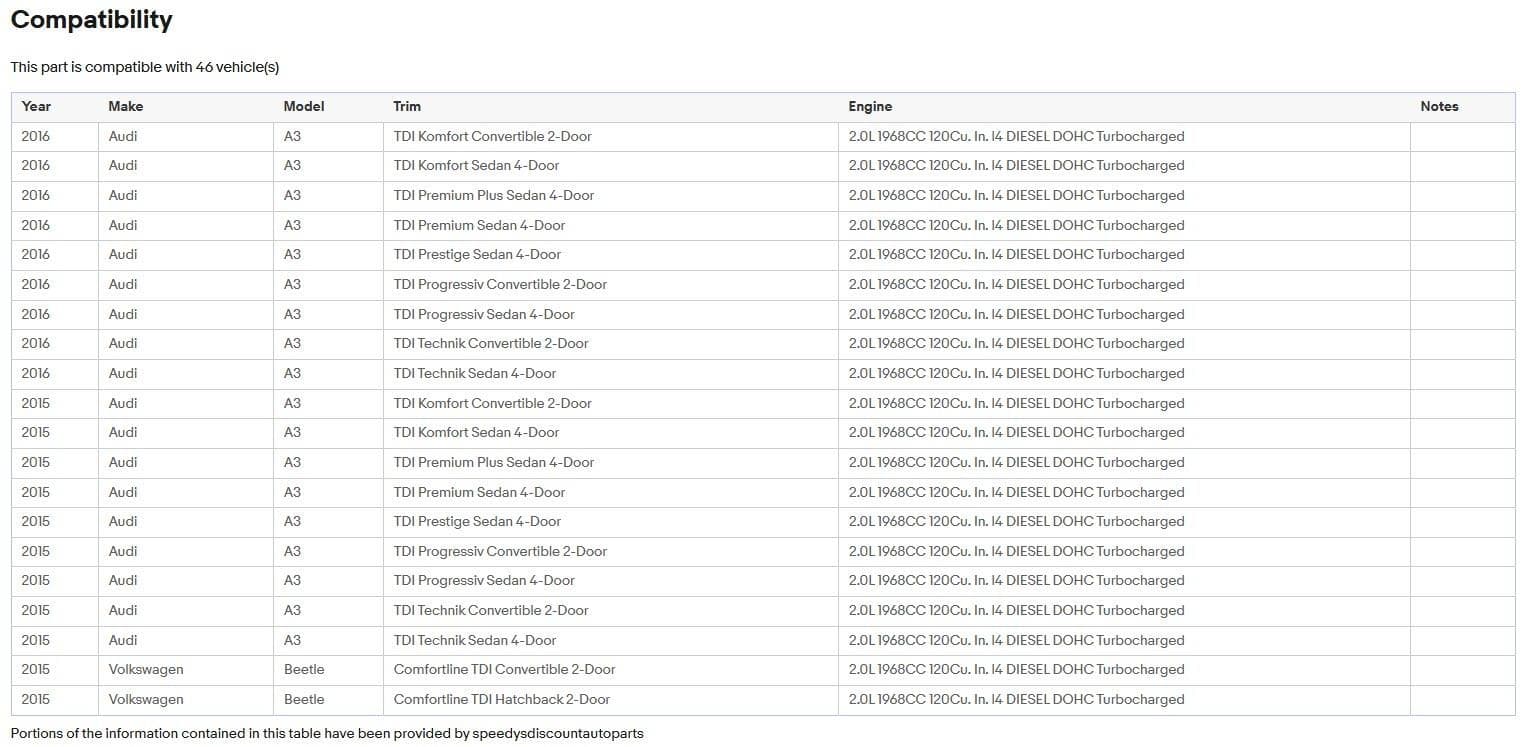Image resolution: width=1529 pixels, height=747 pixels.
Task: Select the Compatibility heading
Action: coord(91,20)
